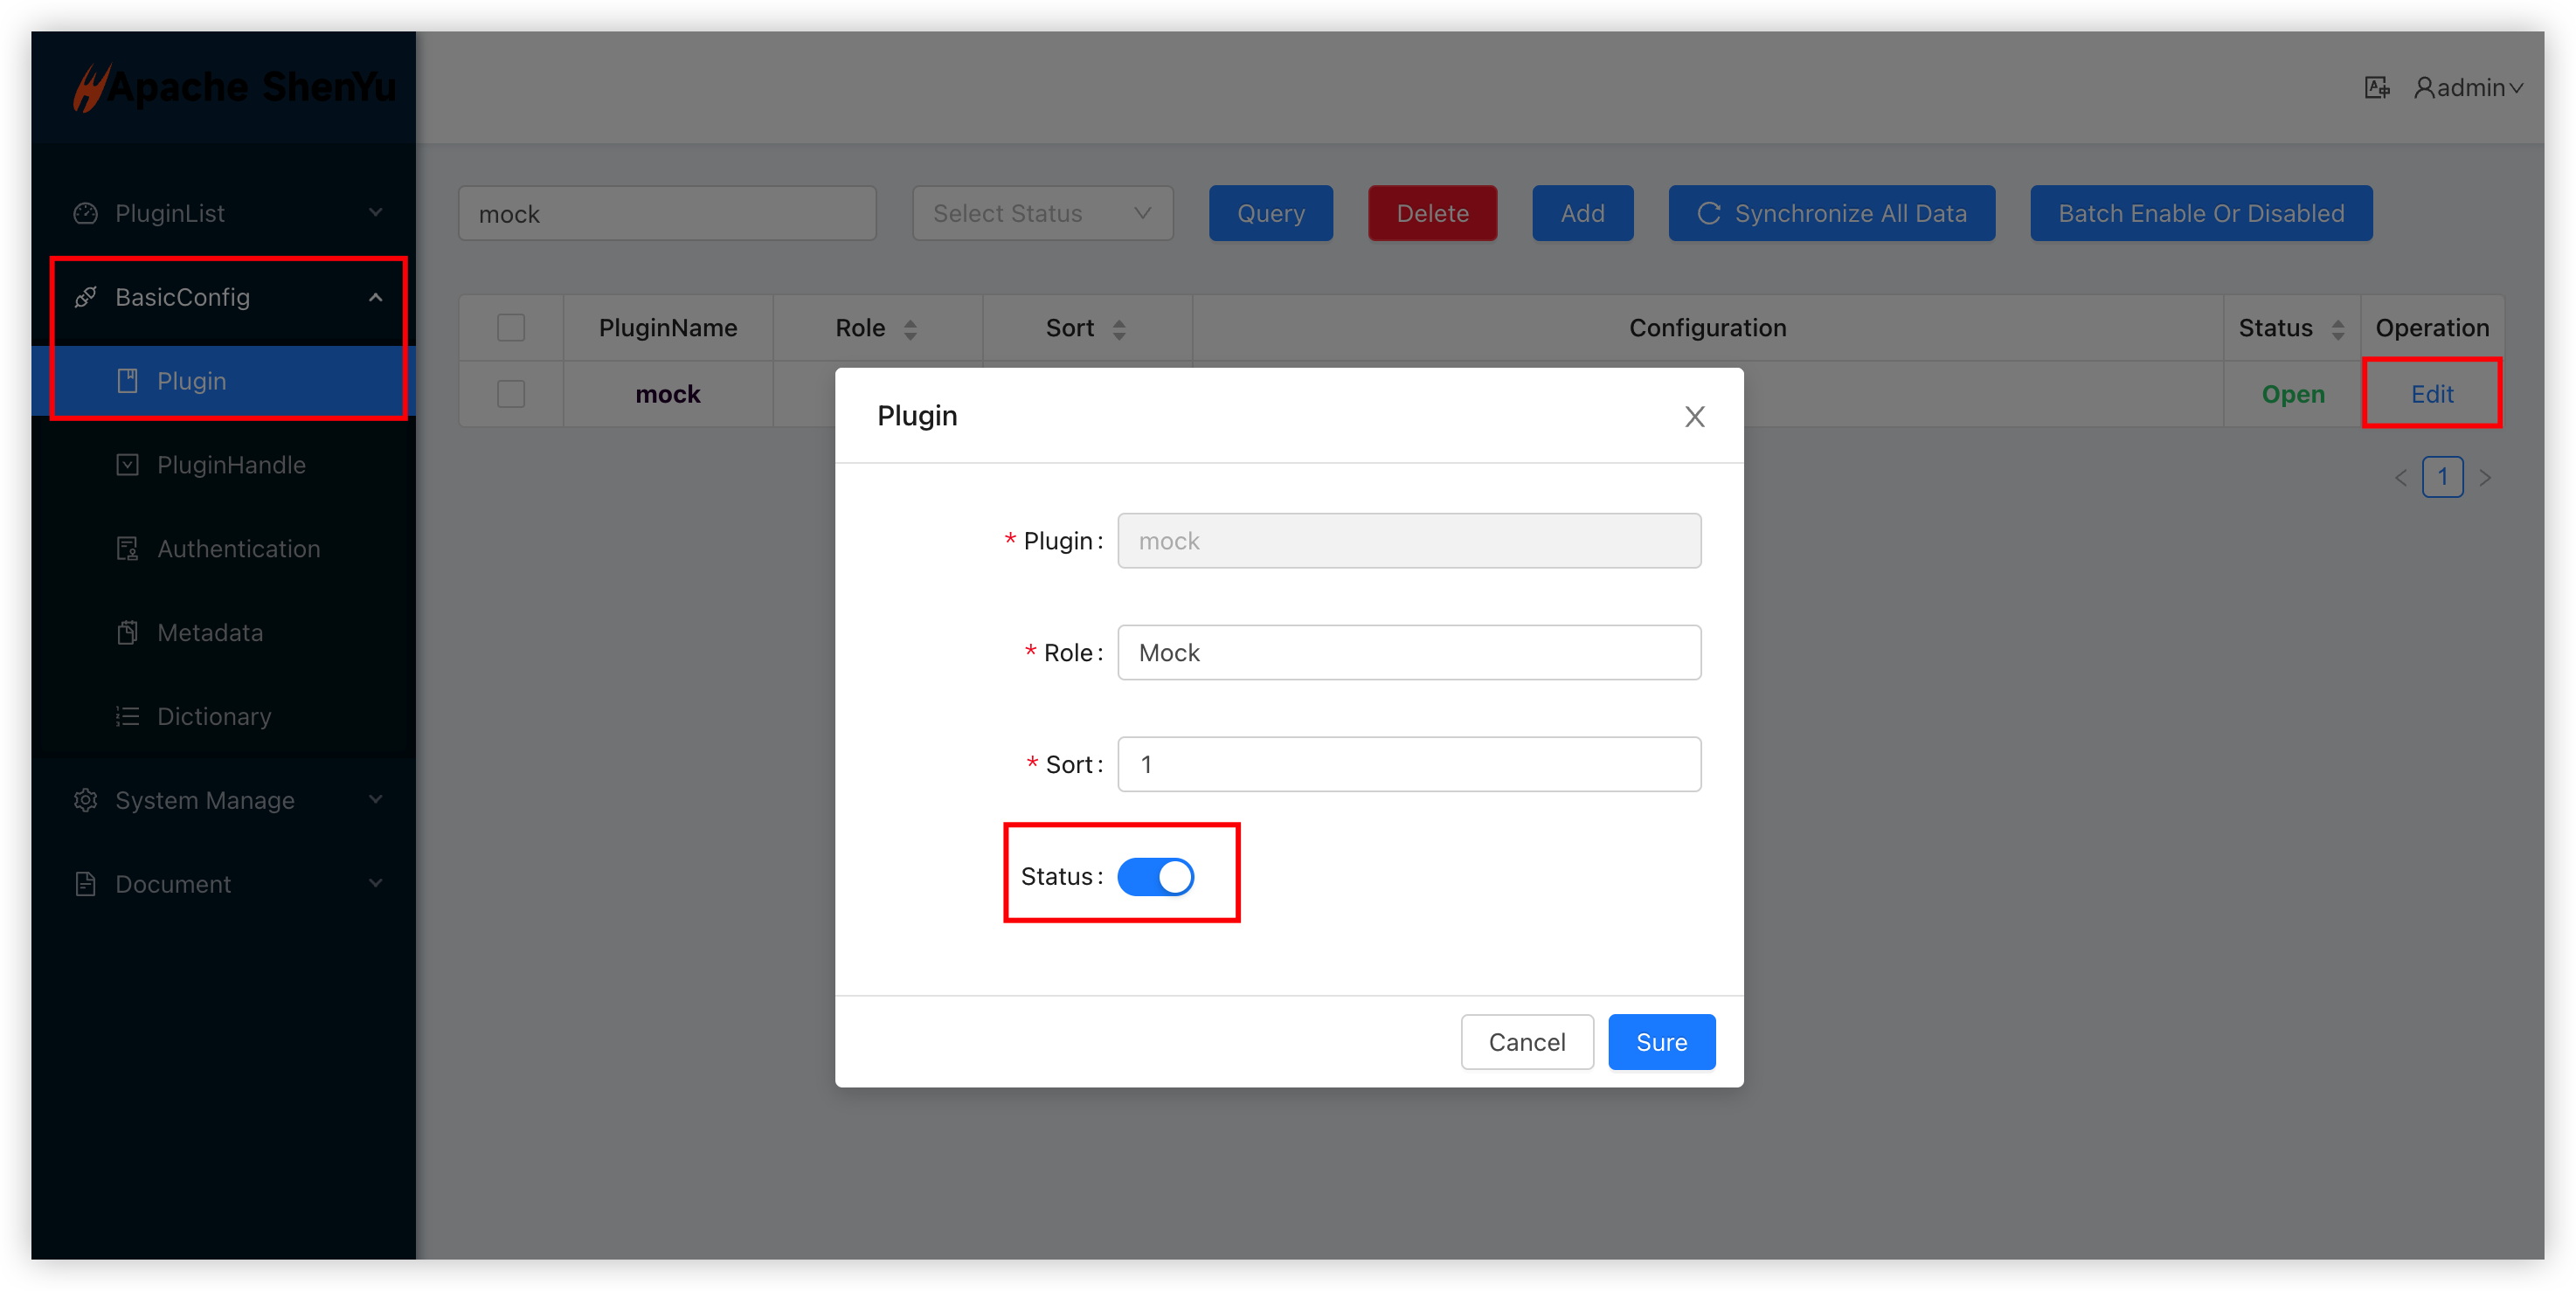Check the mock row checkbox

click(511, 394)
